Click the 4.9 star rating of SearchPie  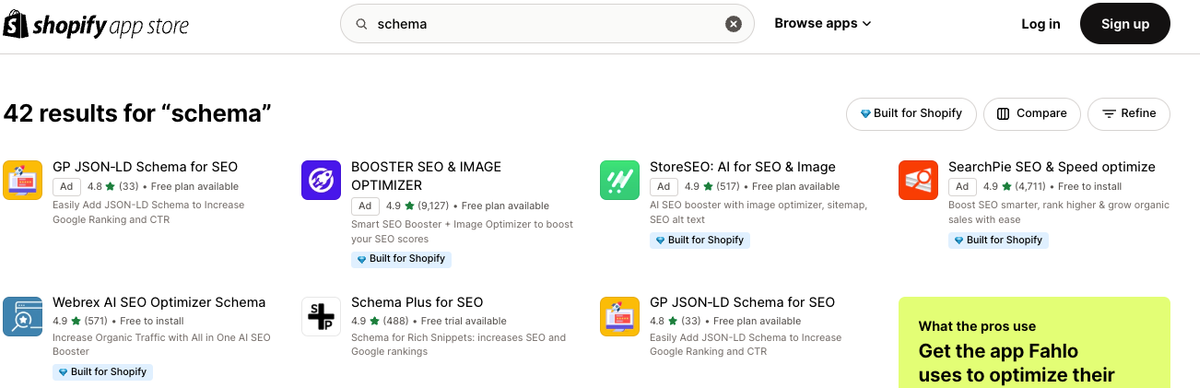[998, 186]
